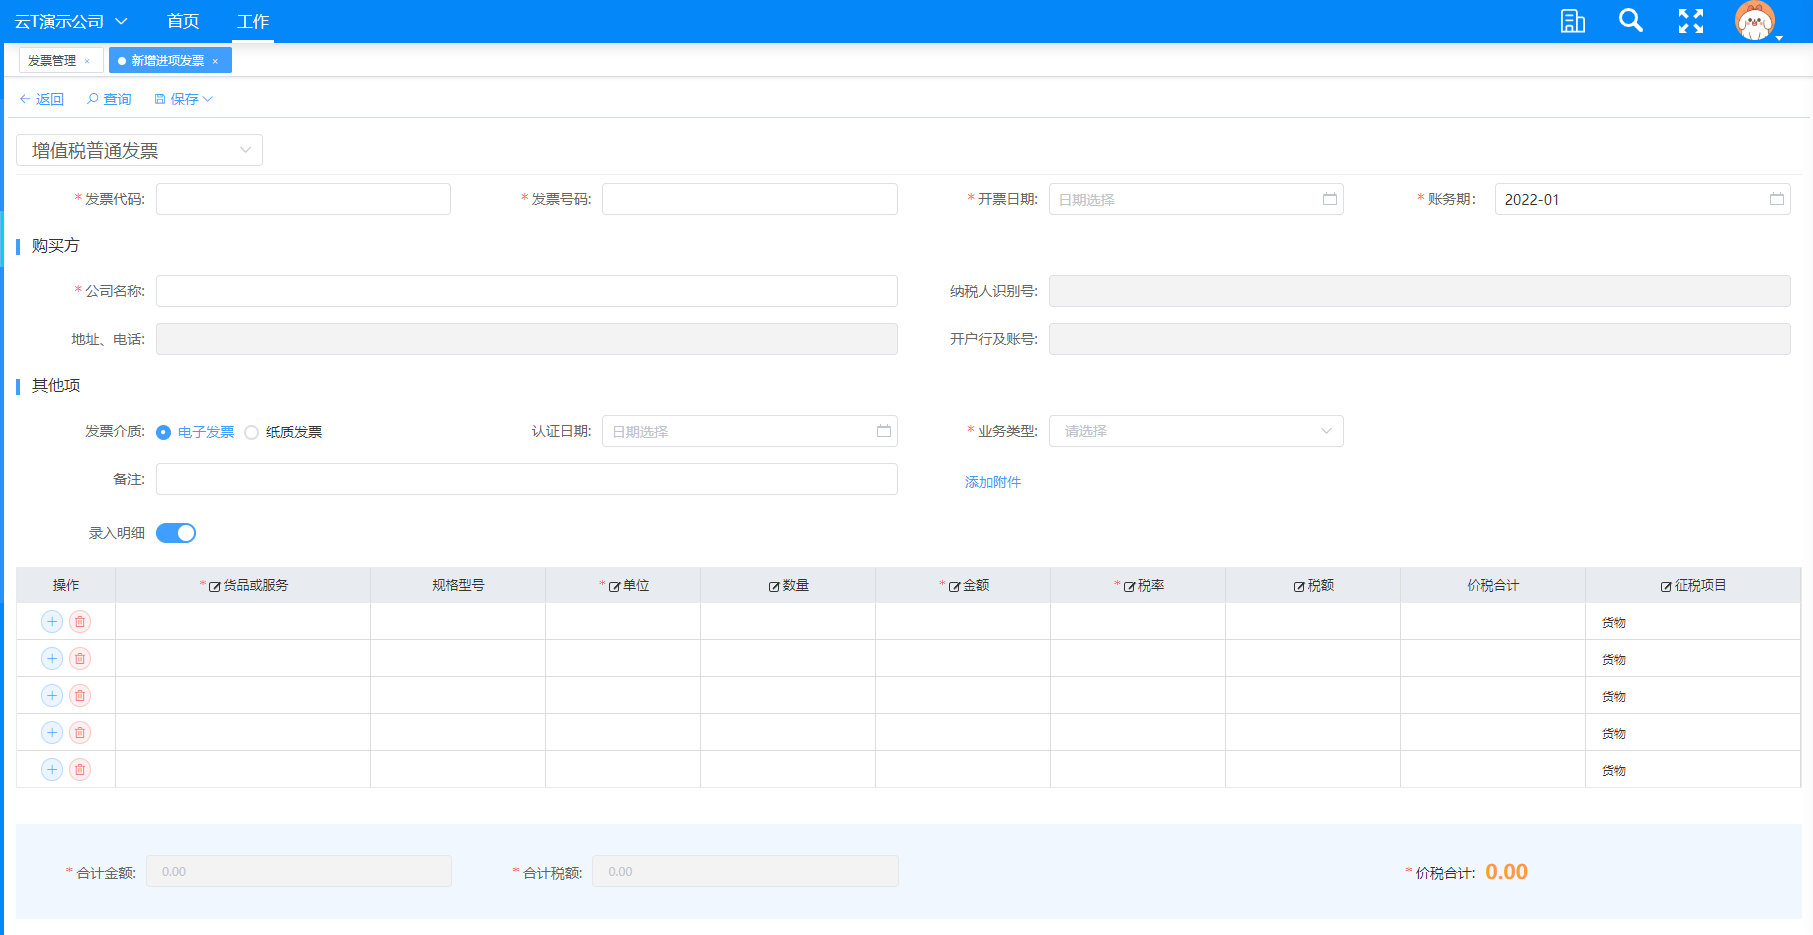The width and height of the screenshot is (1813, 935).
Task: Click the edit icon beside 单位 header
Action: (614, 587)
